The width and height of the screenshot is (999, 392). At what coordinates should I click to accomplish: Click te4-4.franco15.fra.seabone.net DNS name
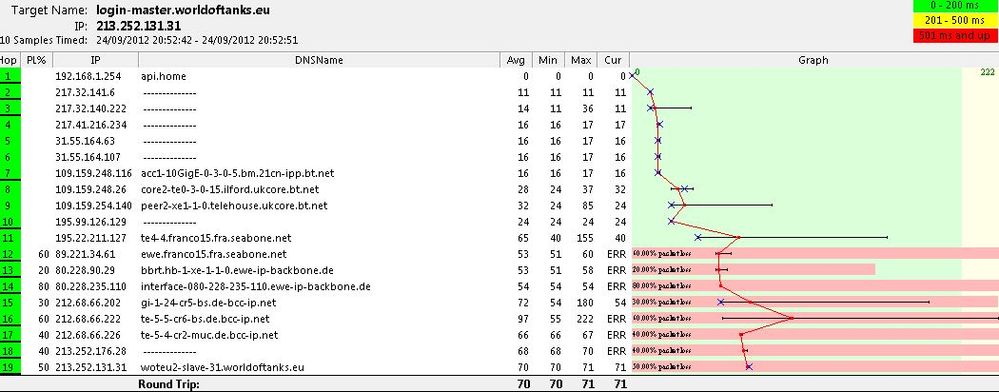pyautogui.click(x=216, y=238)
